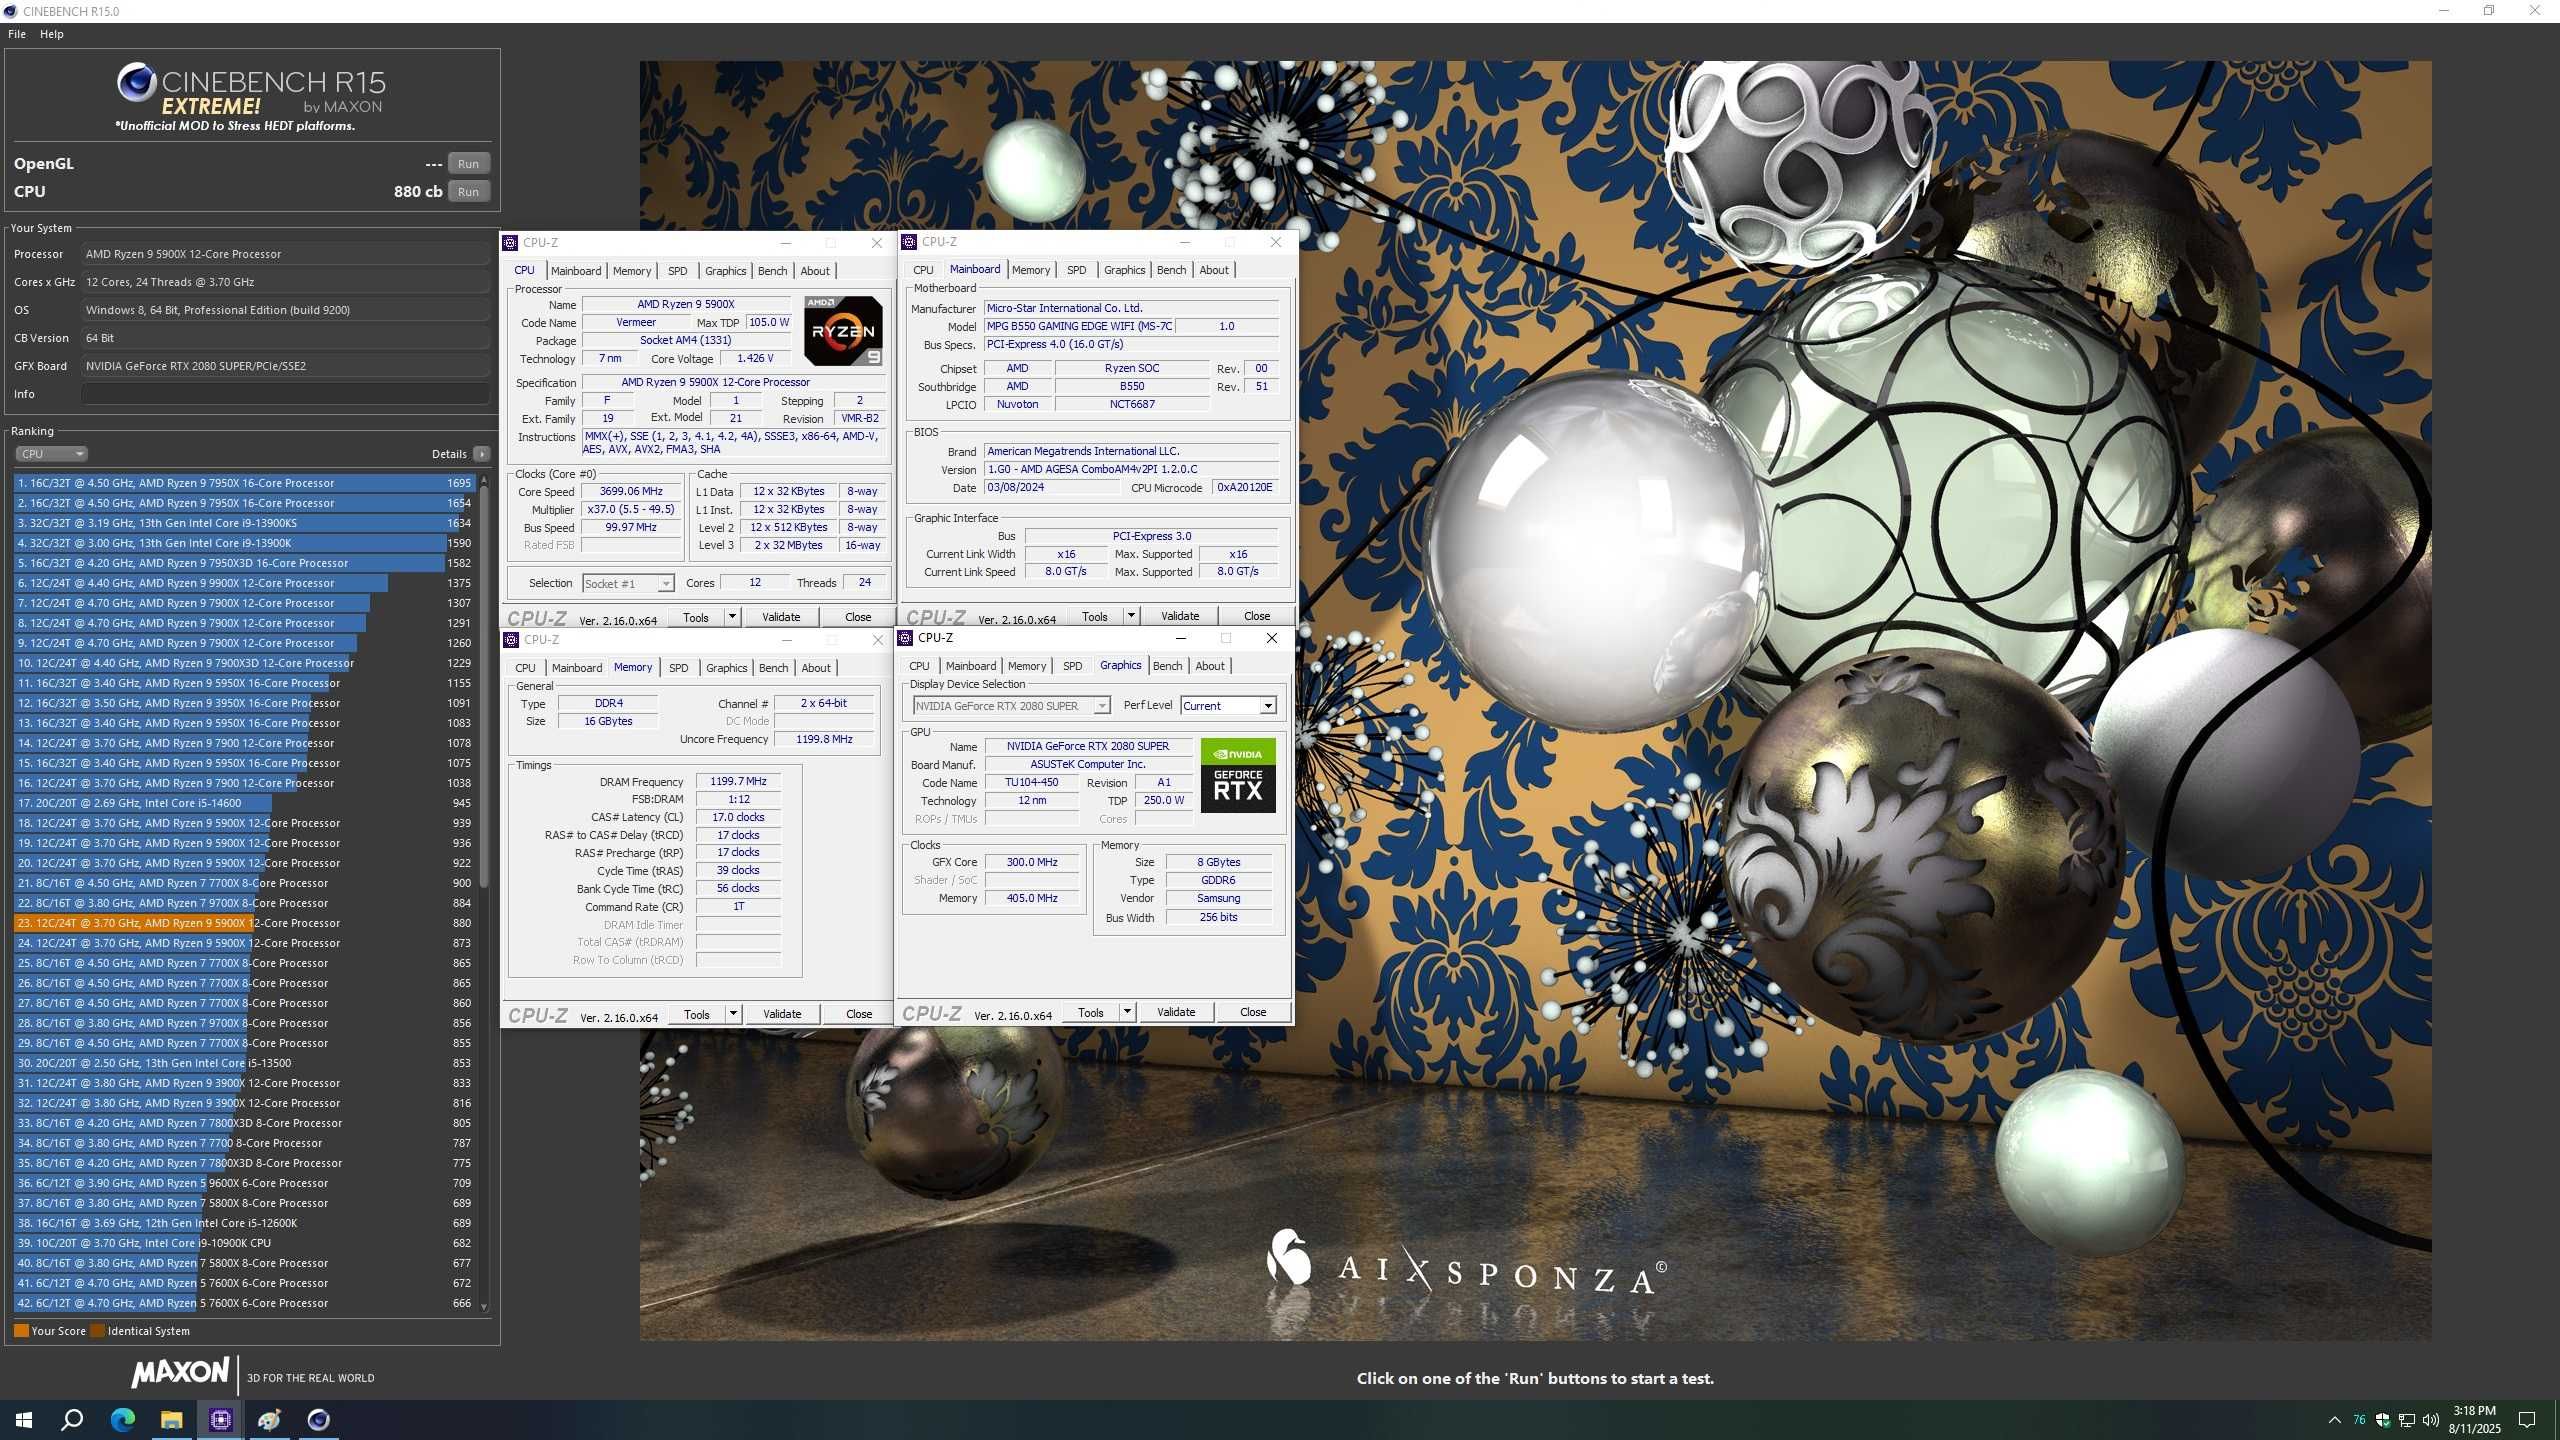Click the Ryzen 9 logo in CPU-Z
Viewport: 2560px width, 1440px height.
[843, 331]
